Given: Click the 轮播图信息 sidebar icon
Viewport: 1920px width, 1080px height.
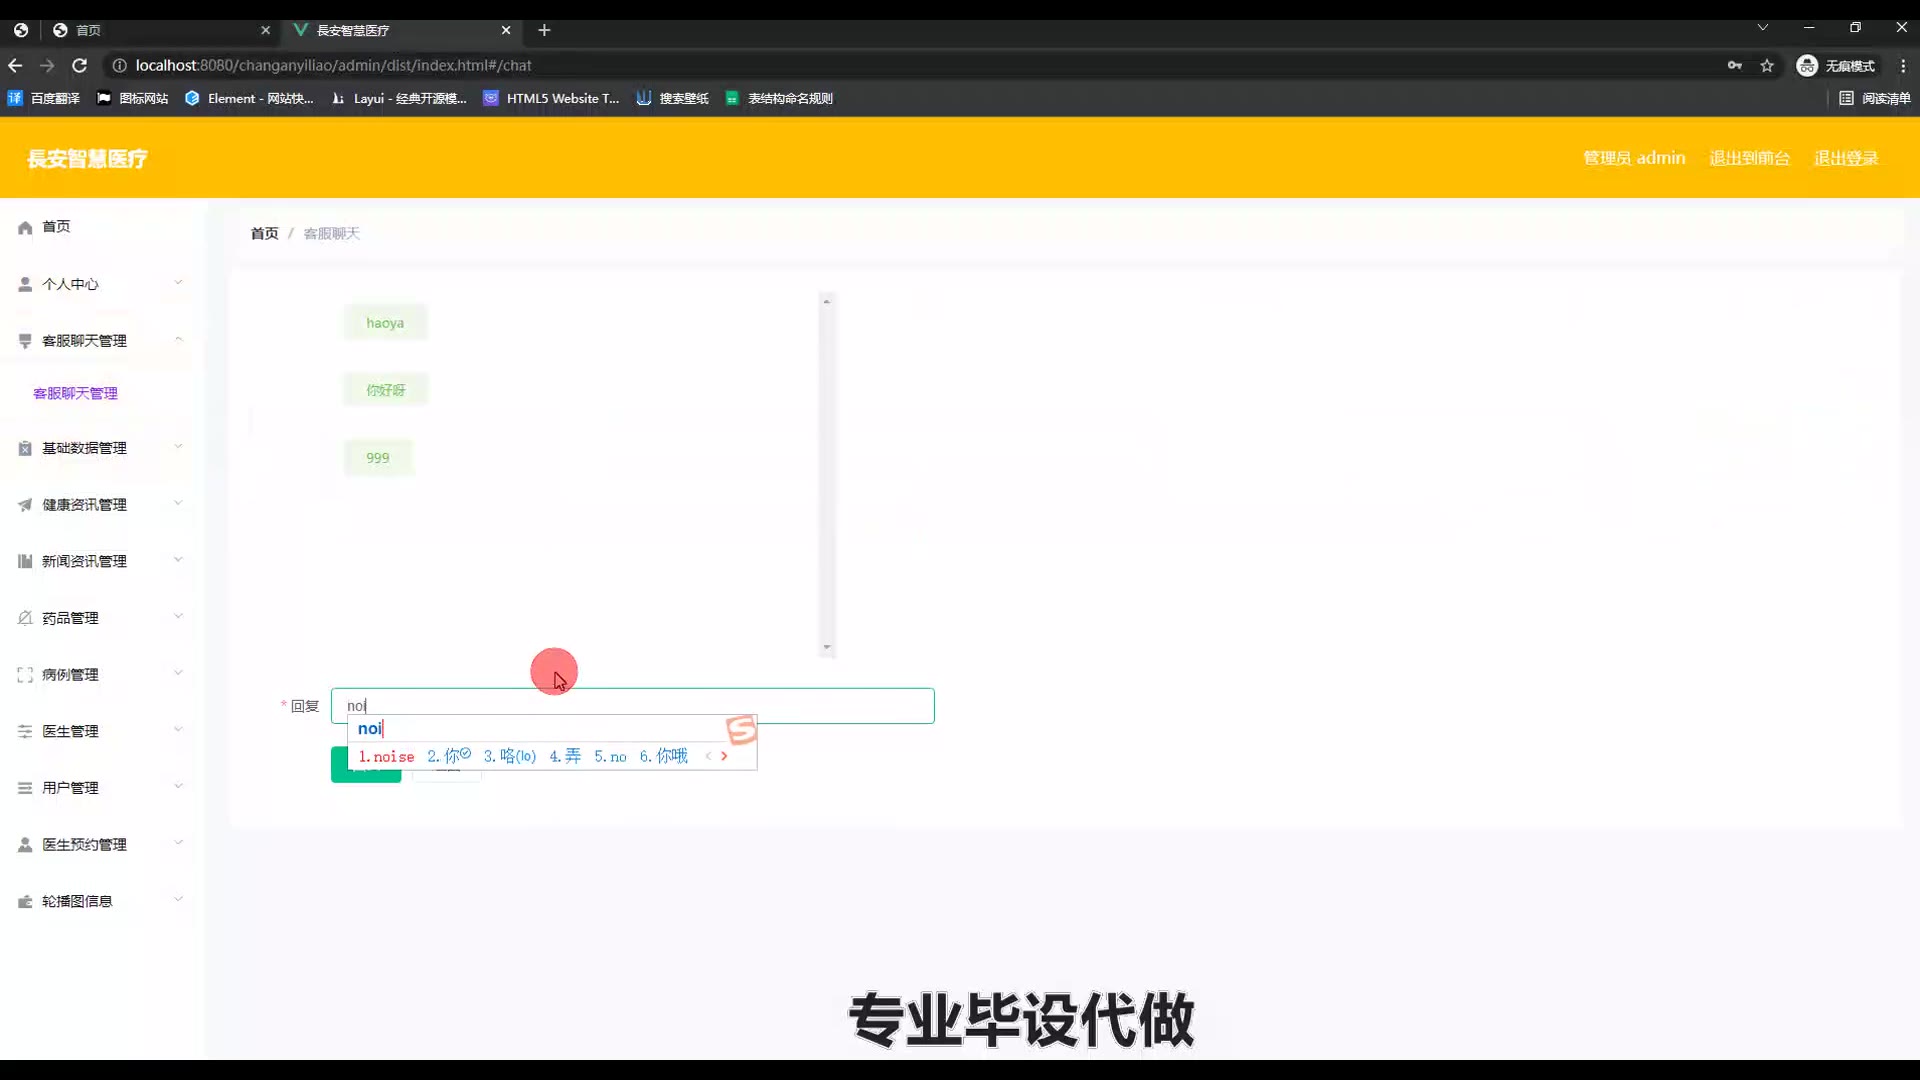Looking at the screenshot, I should click(x=25, y=902).
